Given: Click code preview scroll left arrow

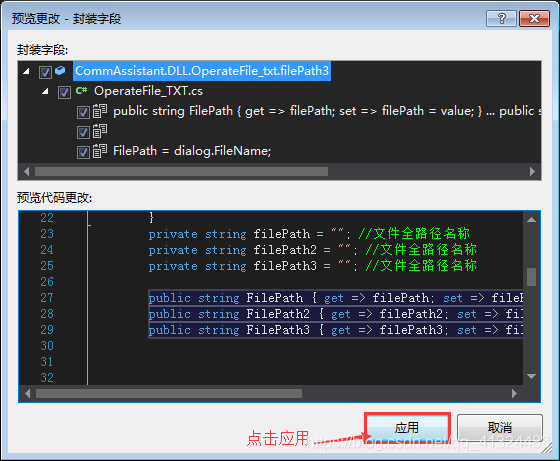Looking at the screenshot, I should (28, 394).
